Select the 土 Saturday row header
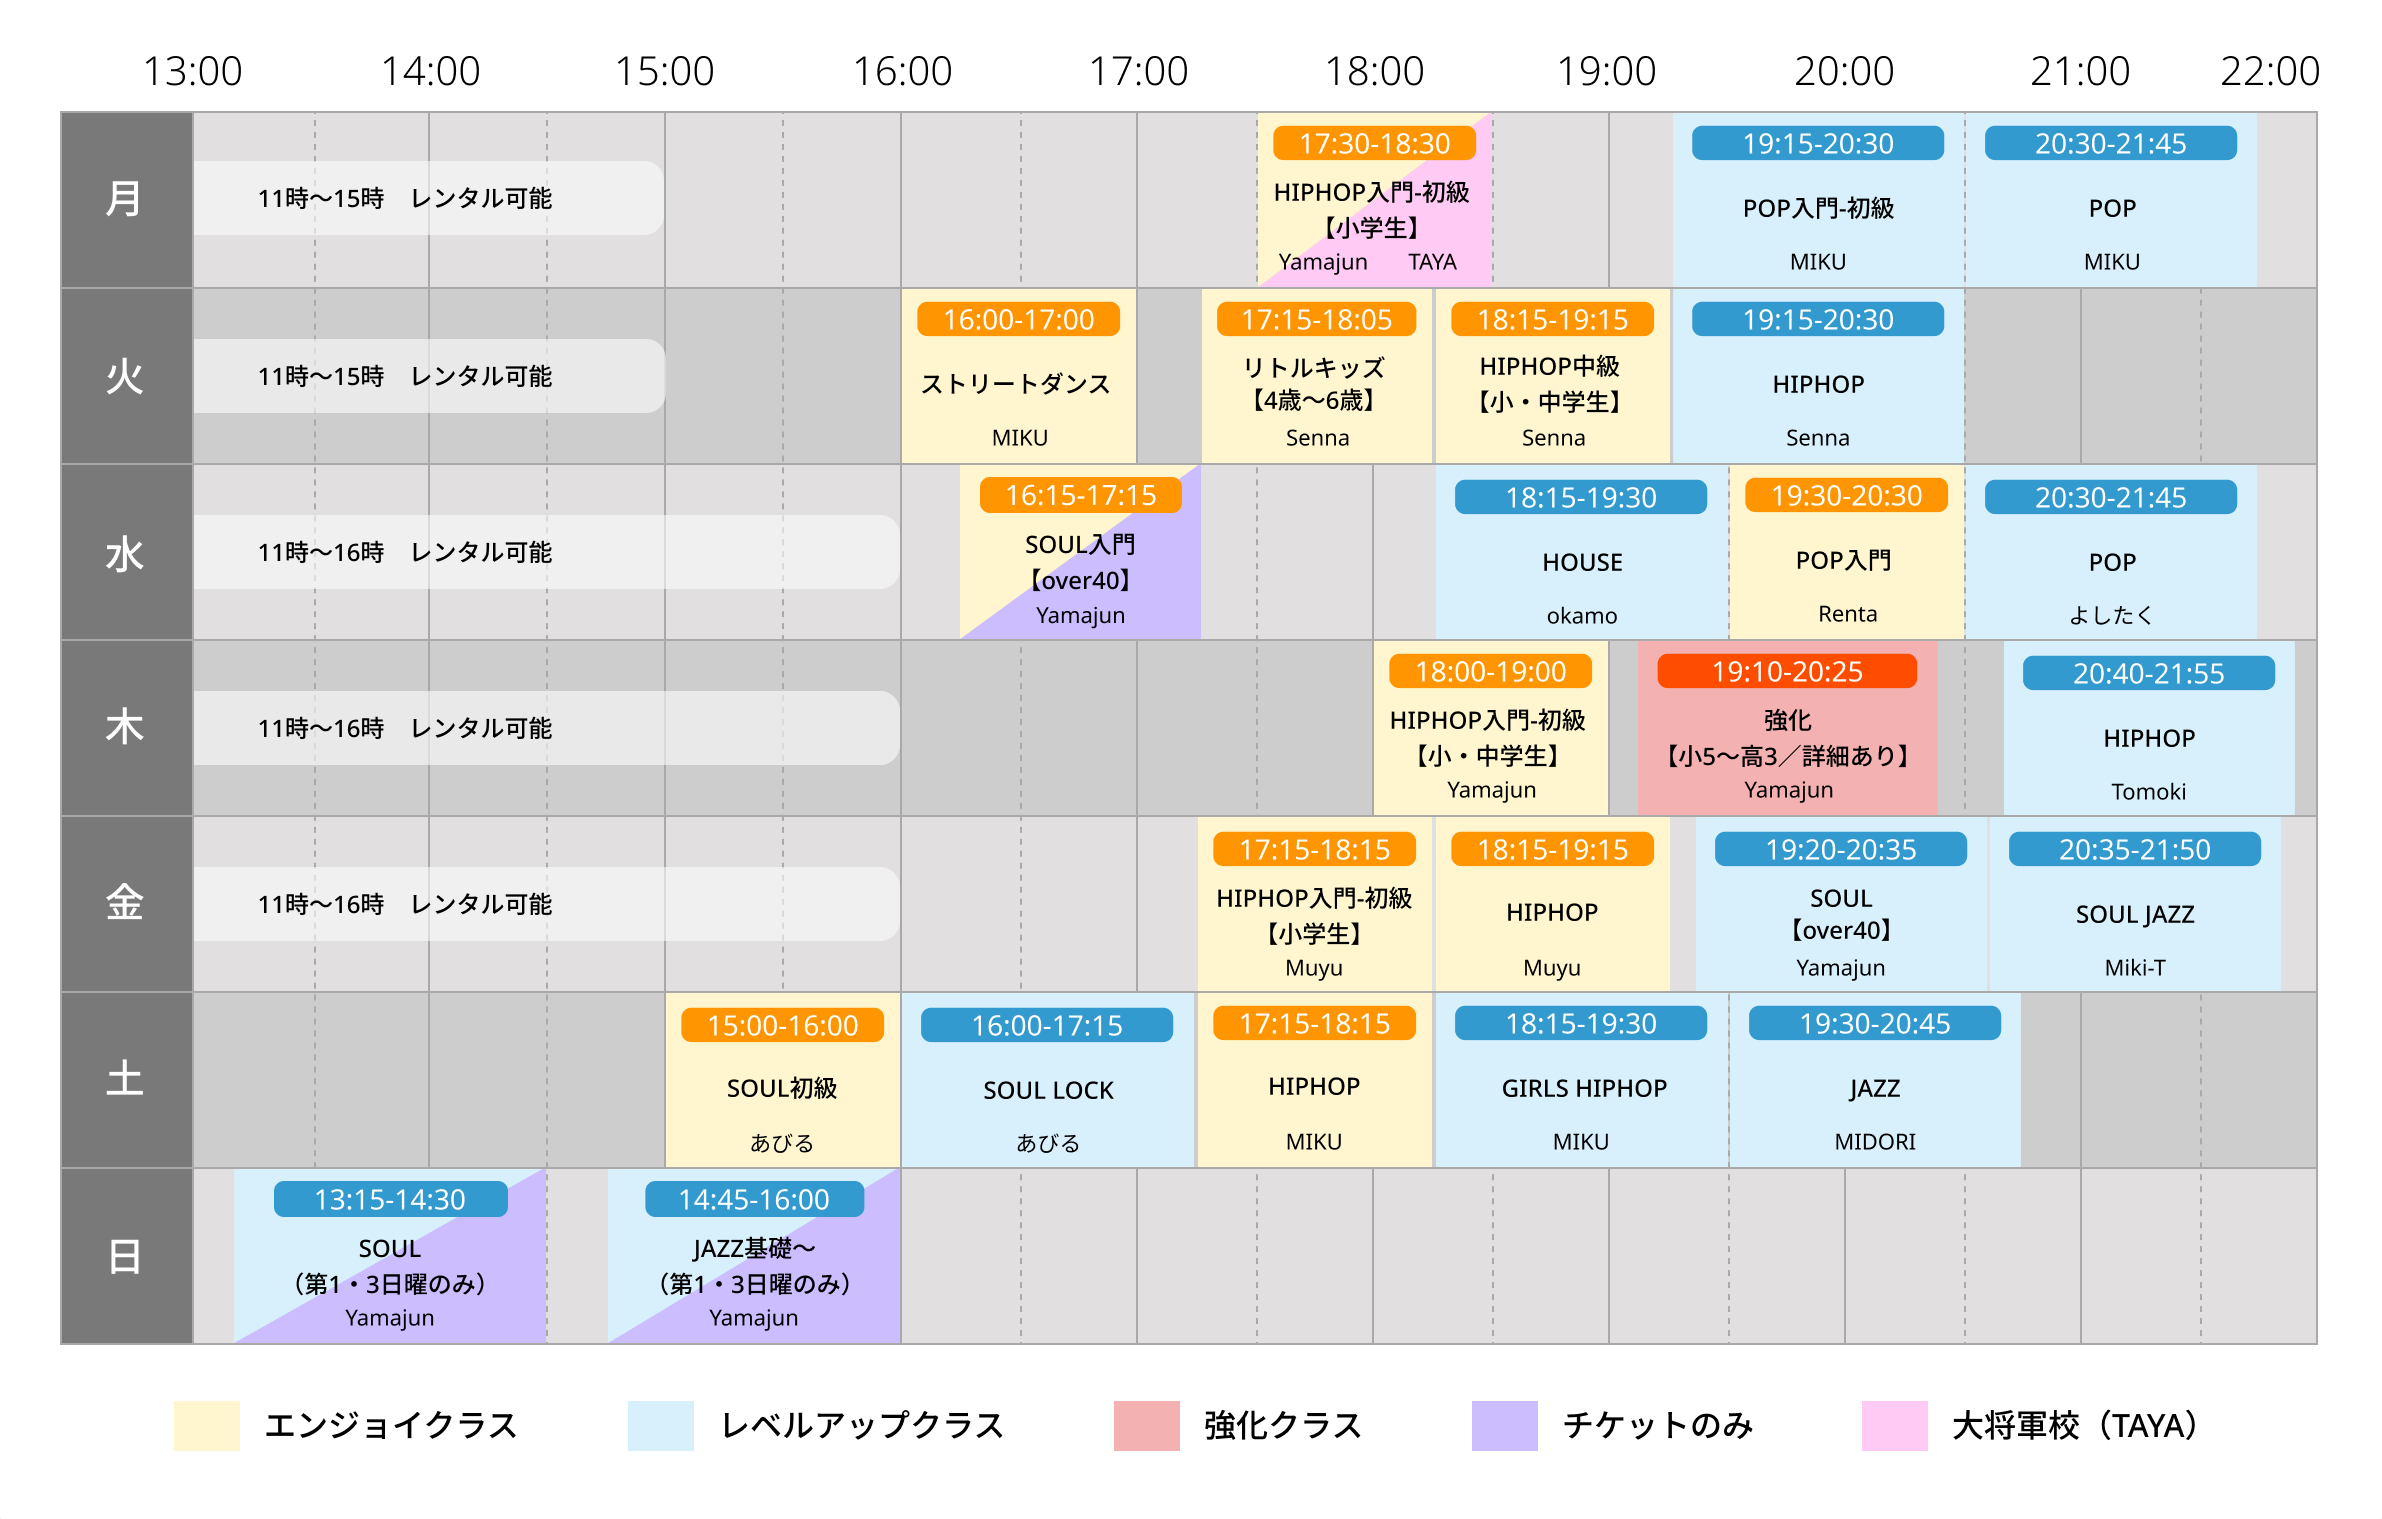The width and height of the screenshot is (2382, 1519). point(126,1080)
